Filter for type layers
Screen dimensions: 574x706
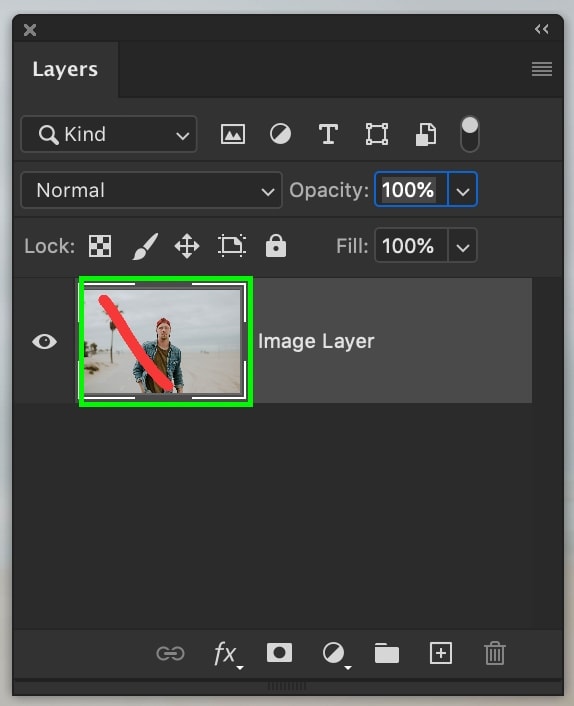pyautogui.click(x=328, y=134)
